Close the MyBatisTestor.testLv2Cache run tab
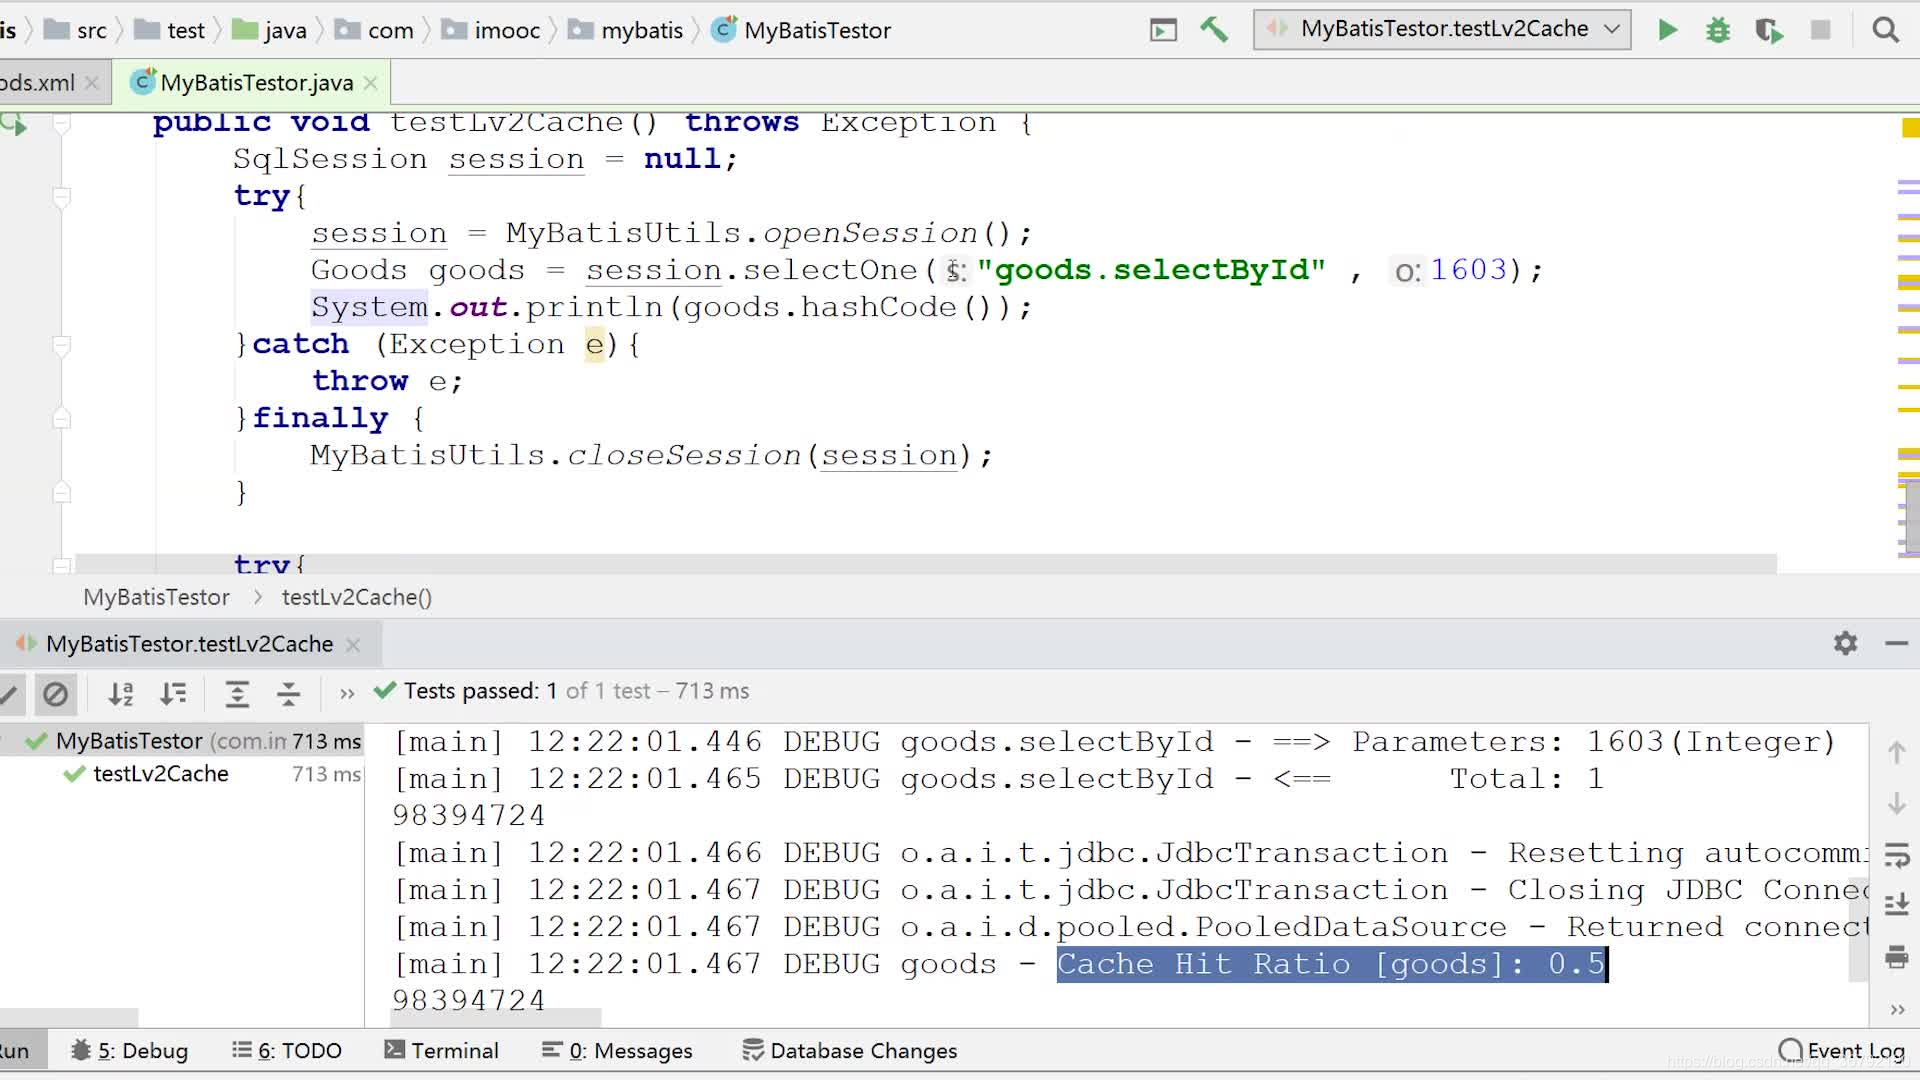1920x1080 pixels. pyautogui.click(x=353, y=645)
